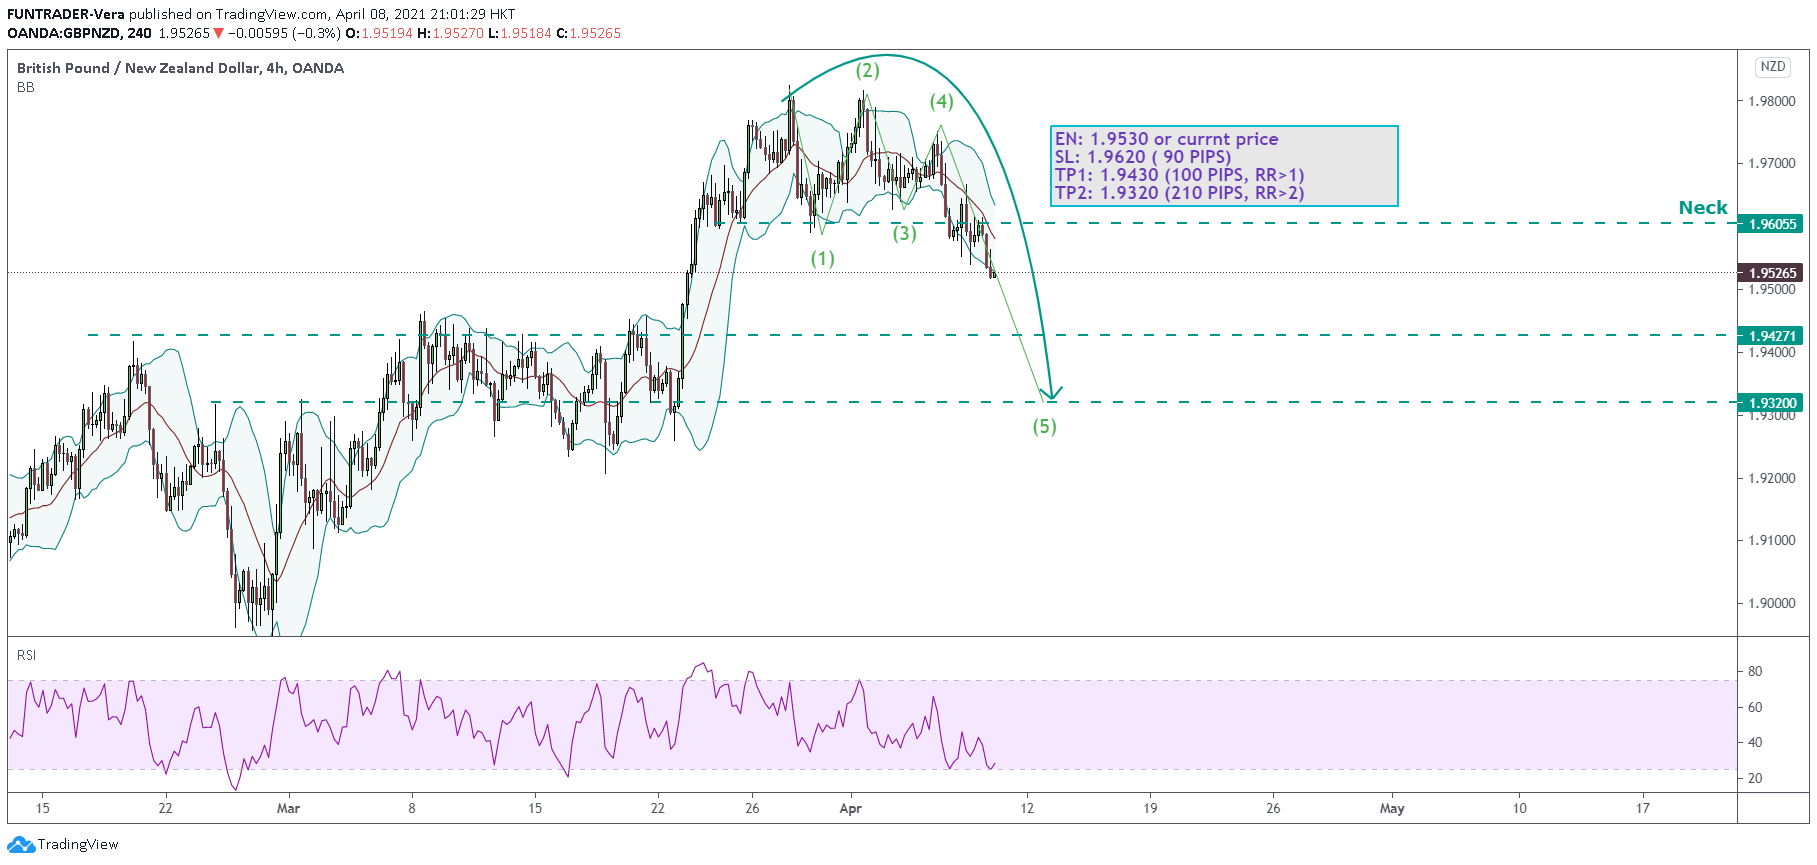Select the 1.94271 price level label

click(x=1772, y=336)
